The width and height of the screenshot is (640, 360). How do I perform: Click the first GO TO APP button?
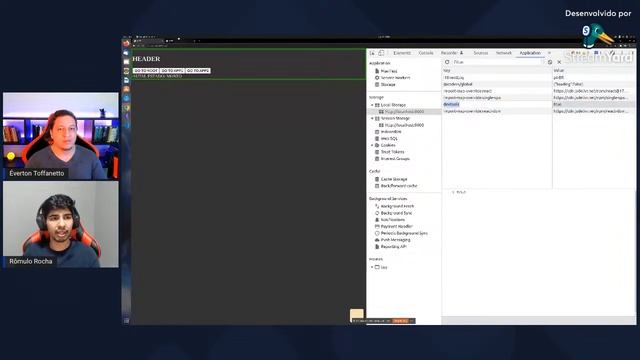pos(172,71)
